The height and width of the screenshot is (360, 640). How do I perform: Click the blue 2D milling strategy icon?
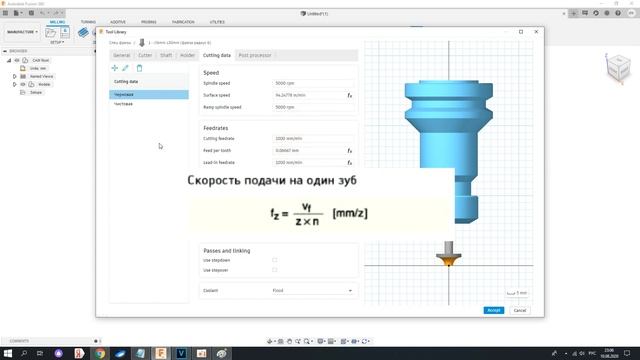[x=83, y=33]
